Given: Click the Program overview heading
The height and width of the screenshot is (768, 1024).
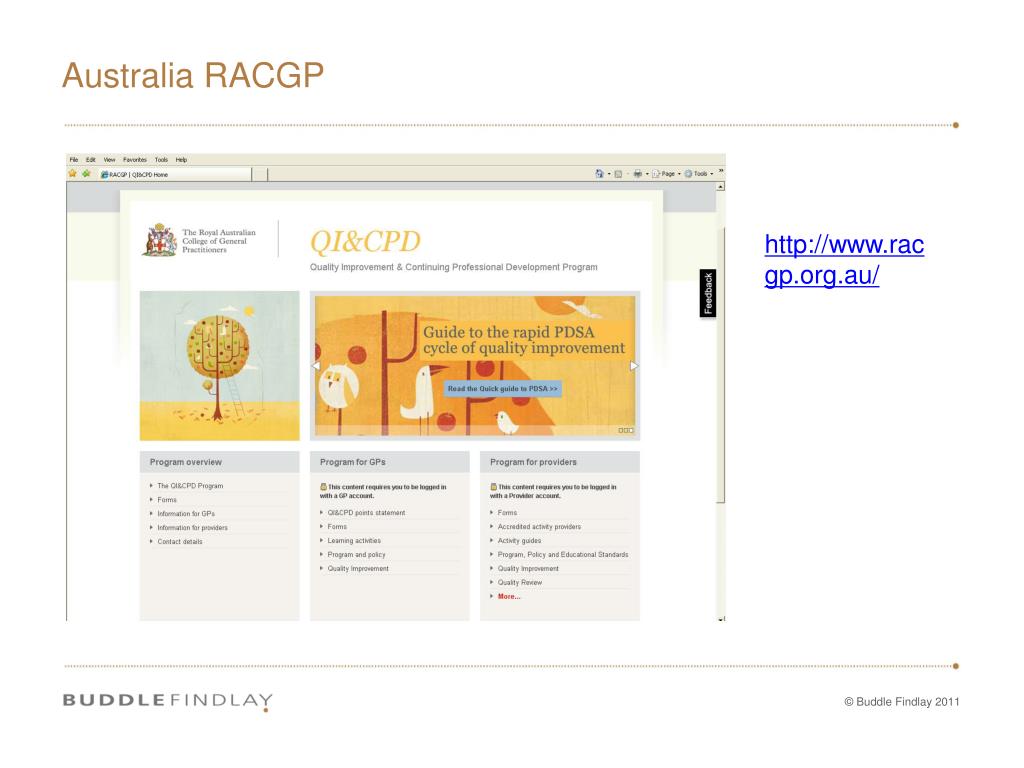Looking at the screenshot, I should [x=185, y=462].
